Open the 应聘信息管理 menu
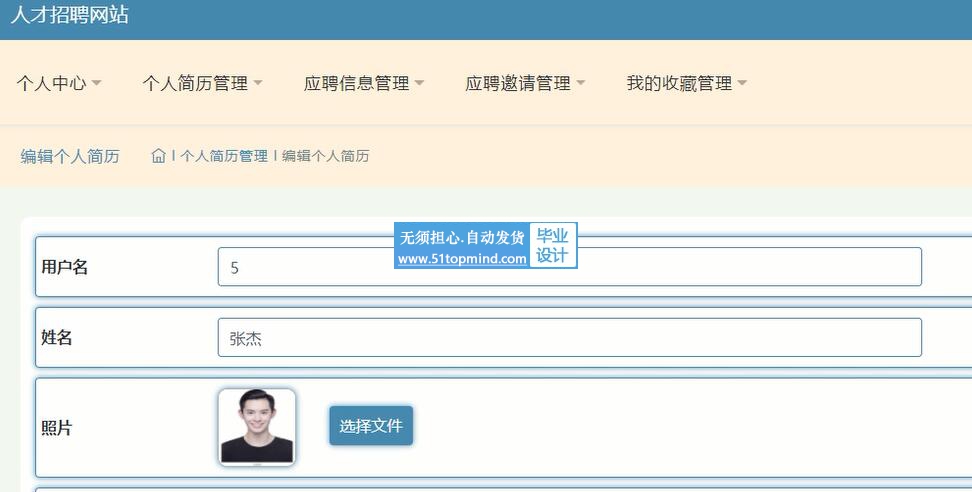The image size is (972, 492). [363, 82]
